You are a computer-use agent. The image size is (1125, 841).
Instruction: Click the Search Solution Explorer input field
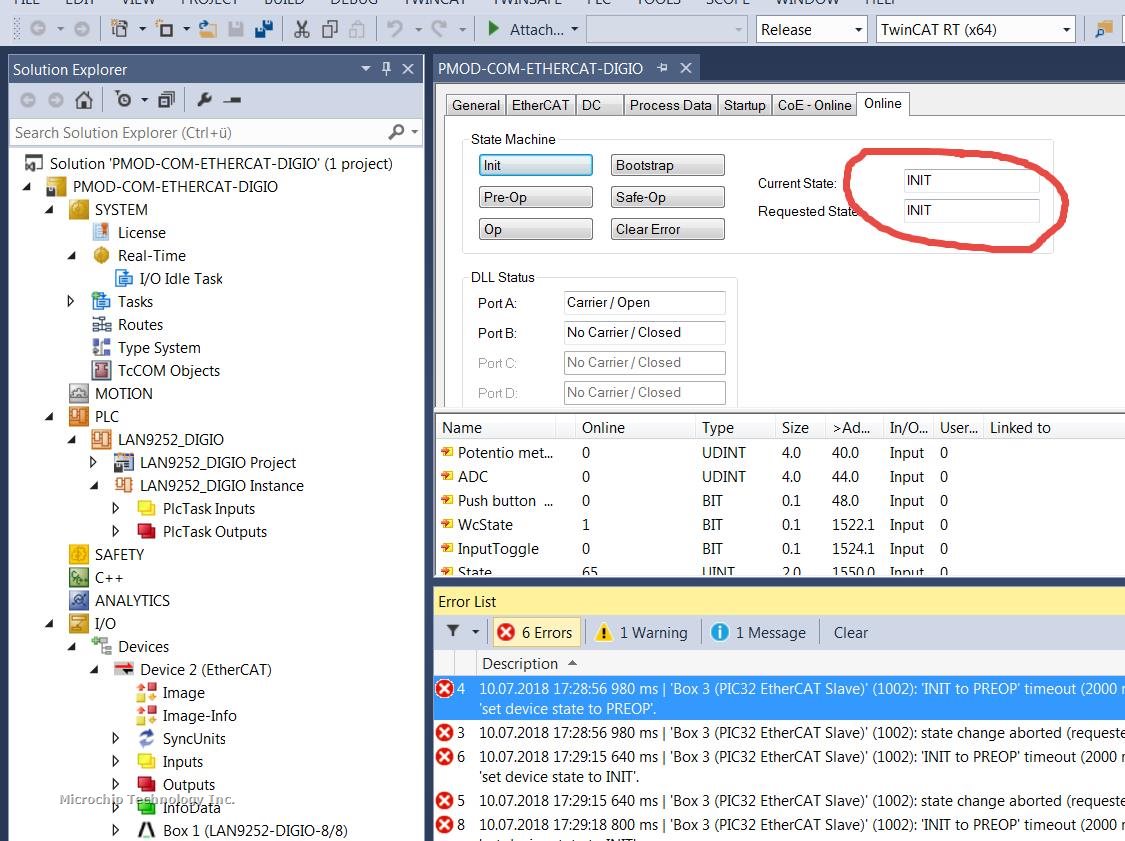198,132
